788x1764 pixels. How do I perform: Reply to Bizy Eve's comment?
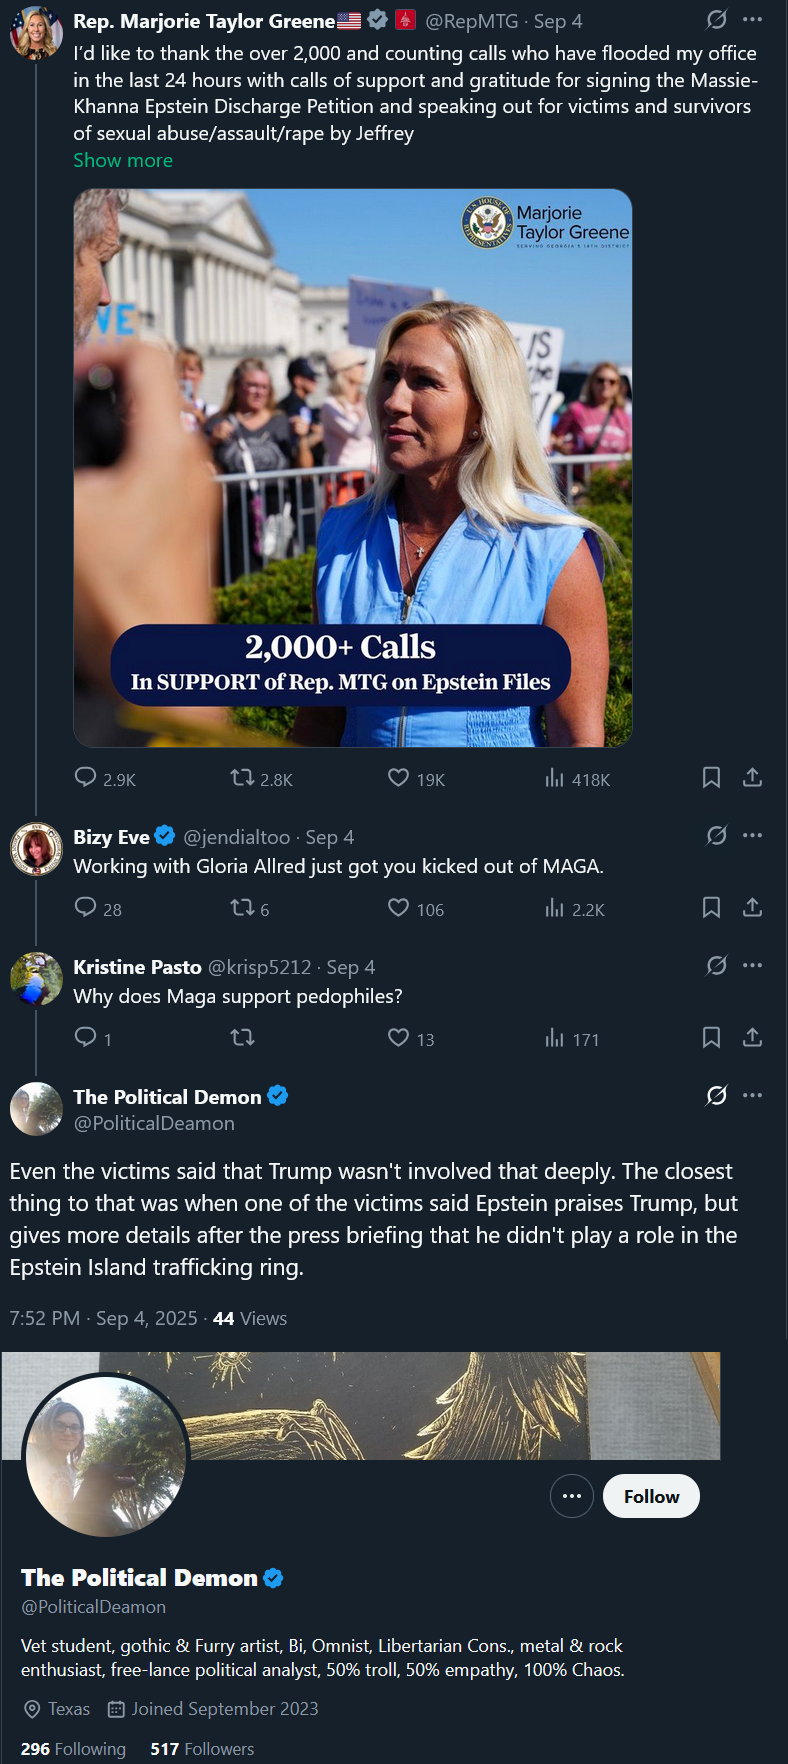86,908
